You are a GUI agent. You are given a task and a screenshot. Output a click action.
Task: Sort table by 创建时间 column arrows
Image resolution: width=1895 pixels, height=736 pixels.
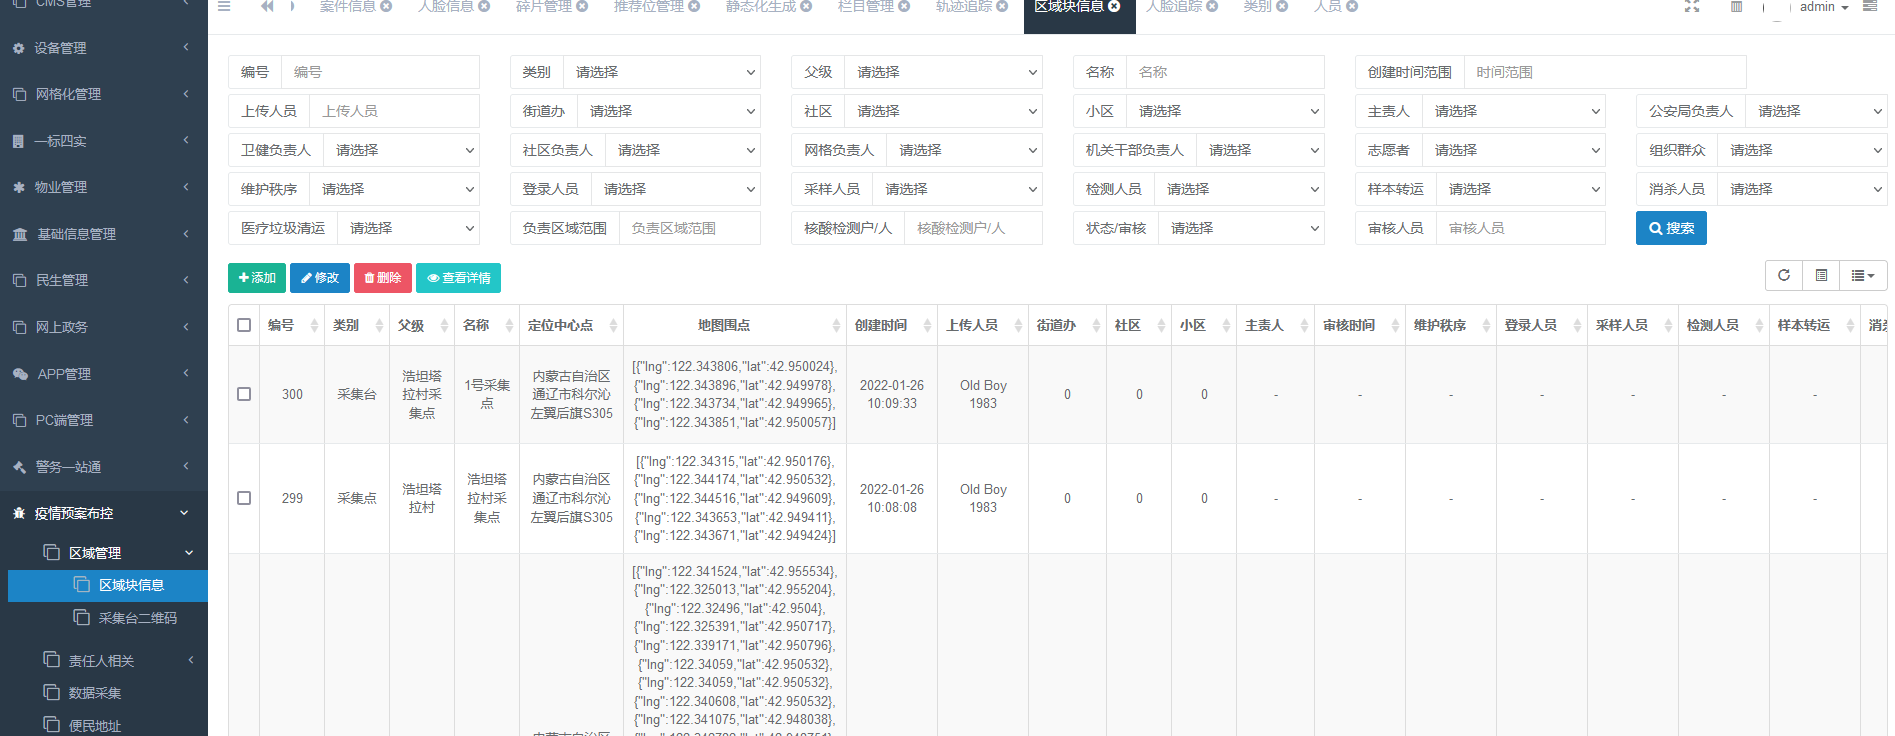coord(927,326)
